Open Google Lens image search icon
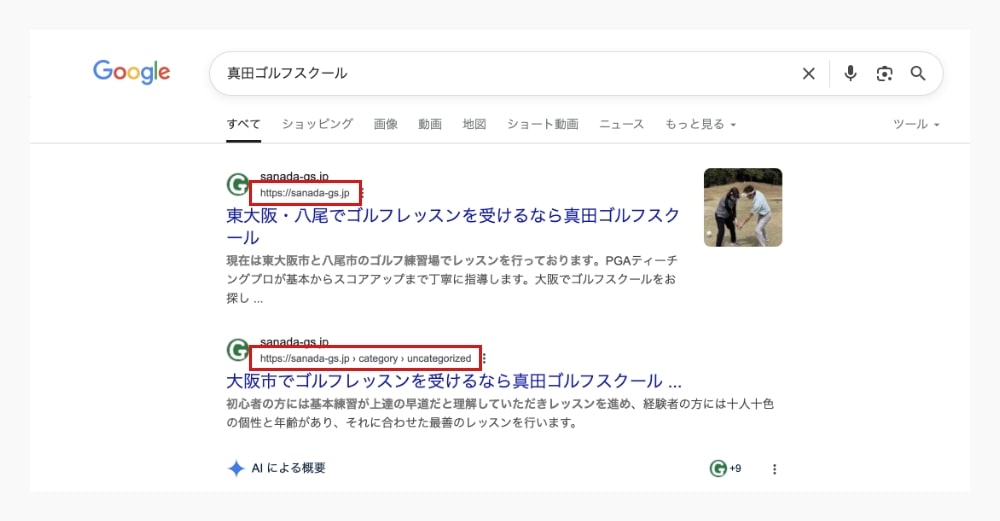The width and height of the screenshot is (1000, 521). [885, 73]
